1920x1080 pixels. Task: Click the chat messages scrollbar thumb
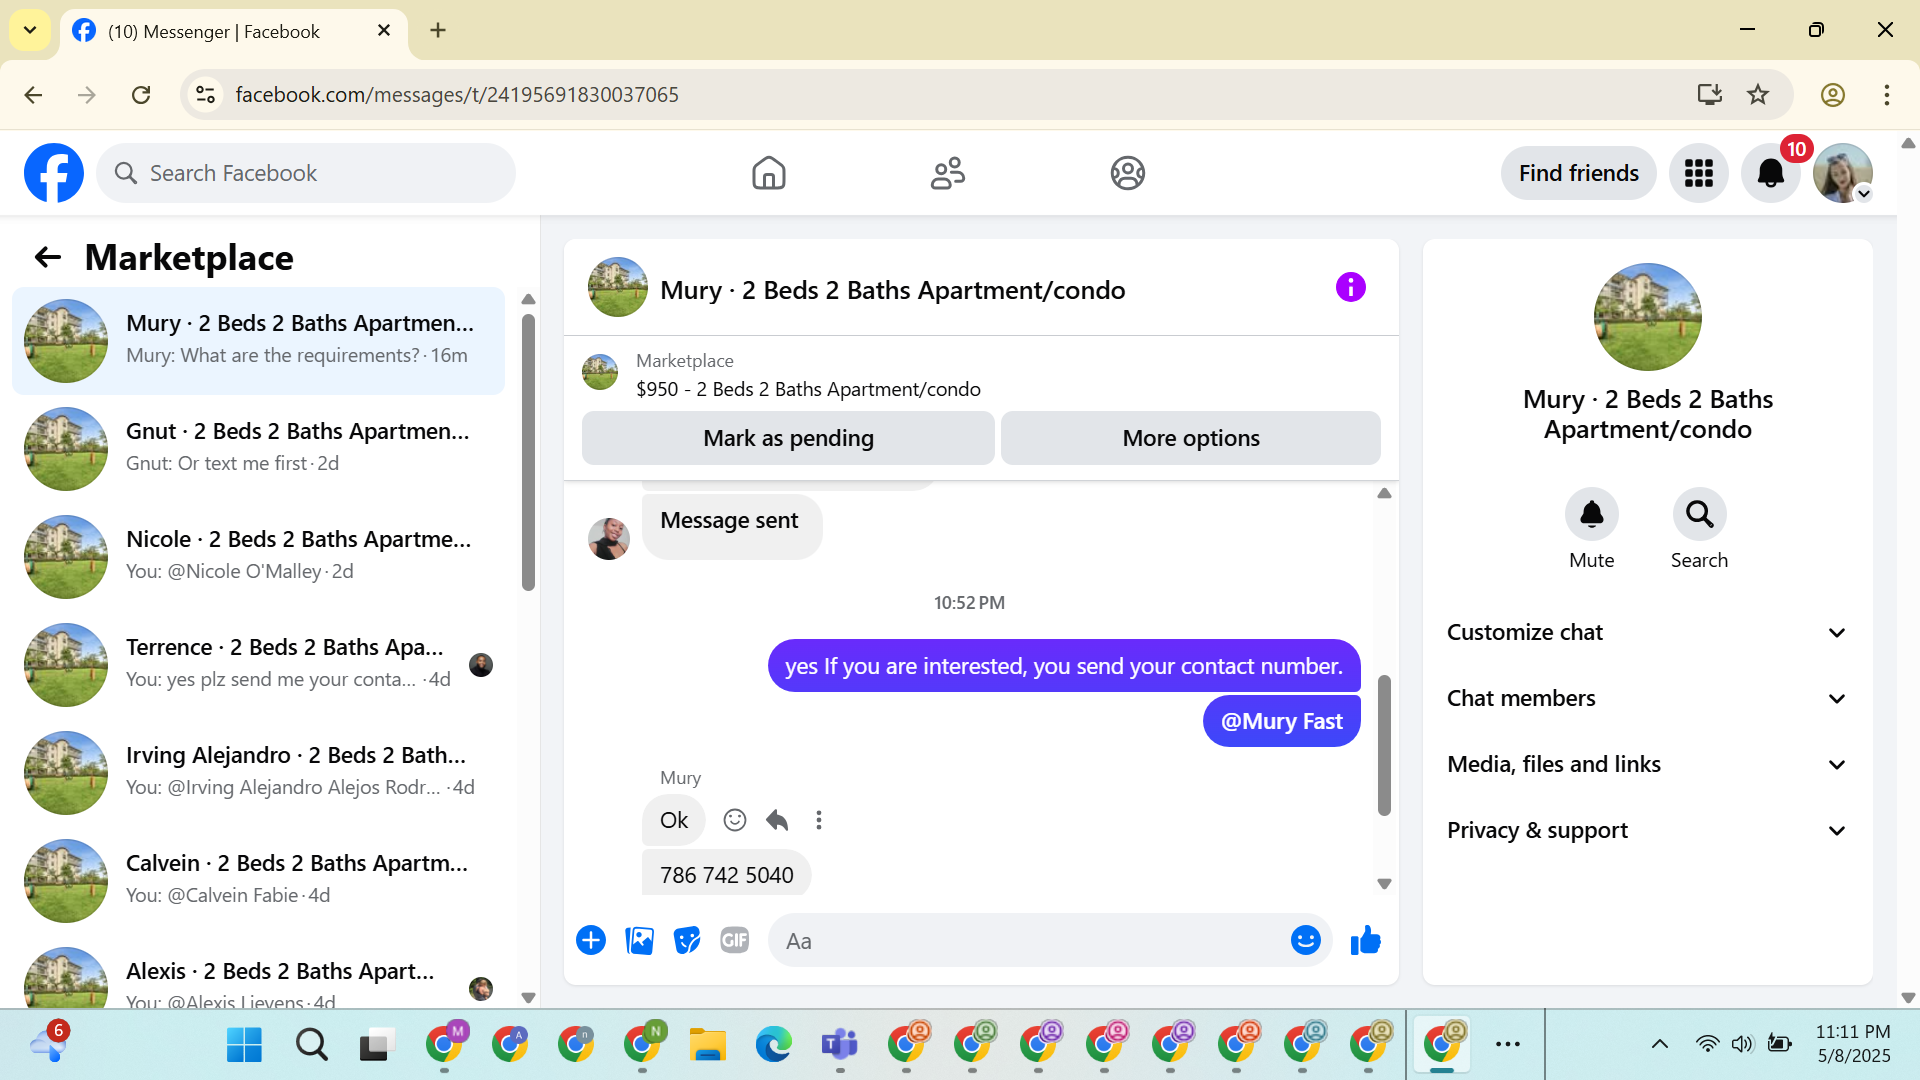pos(1384,745)
